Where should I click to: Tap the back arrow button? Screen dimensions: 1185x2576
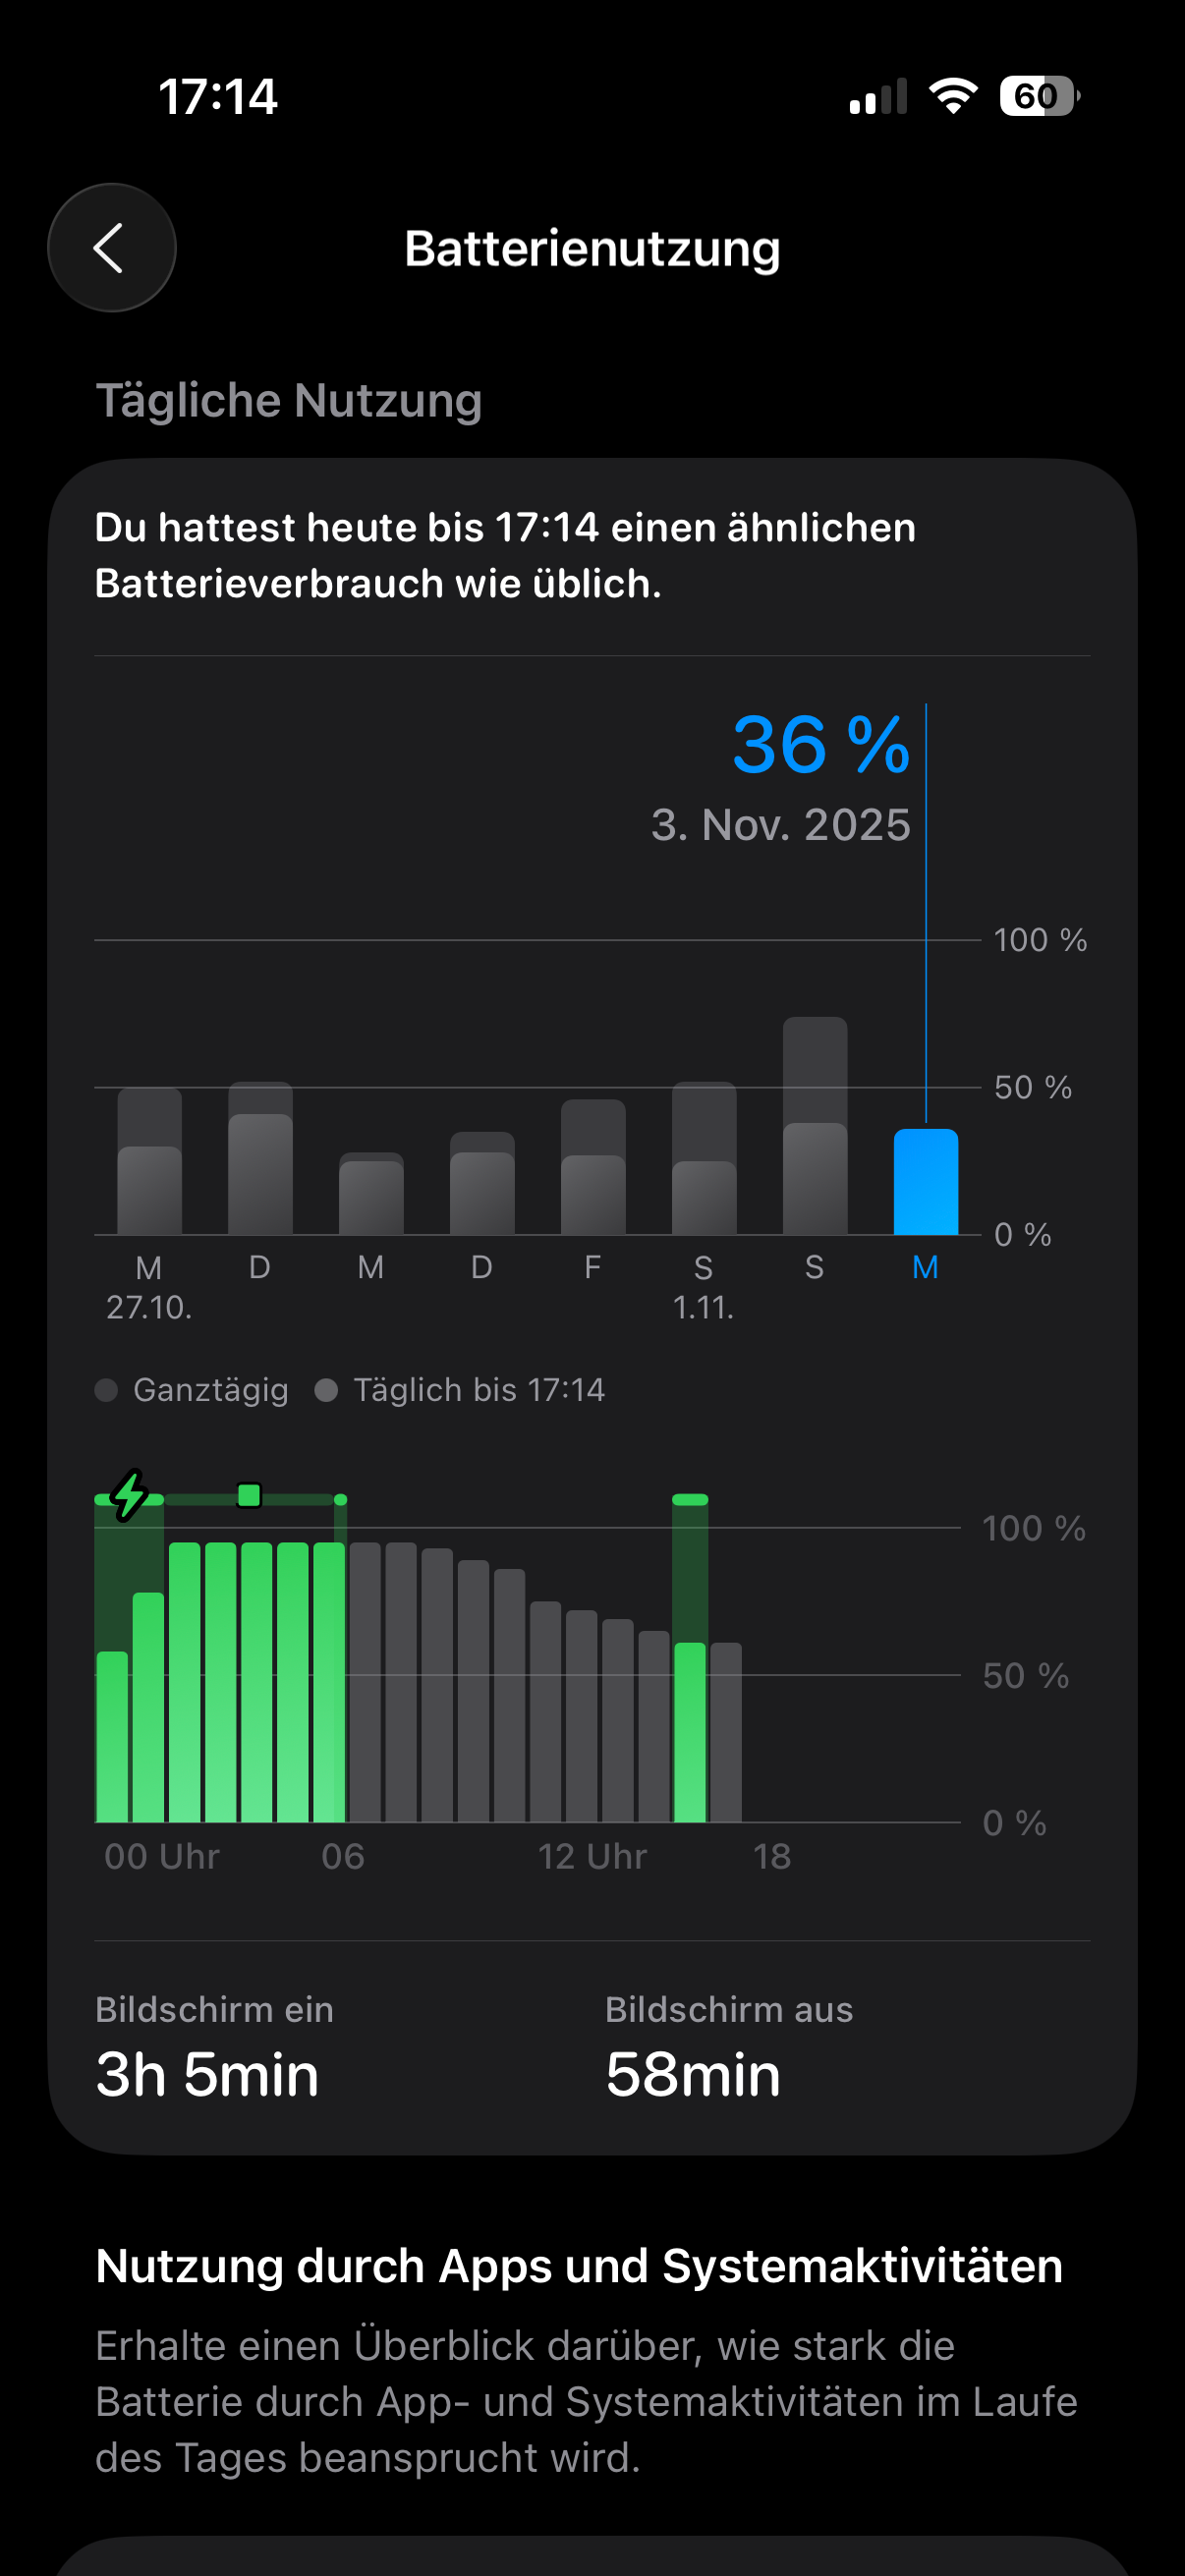[111, 248]
